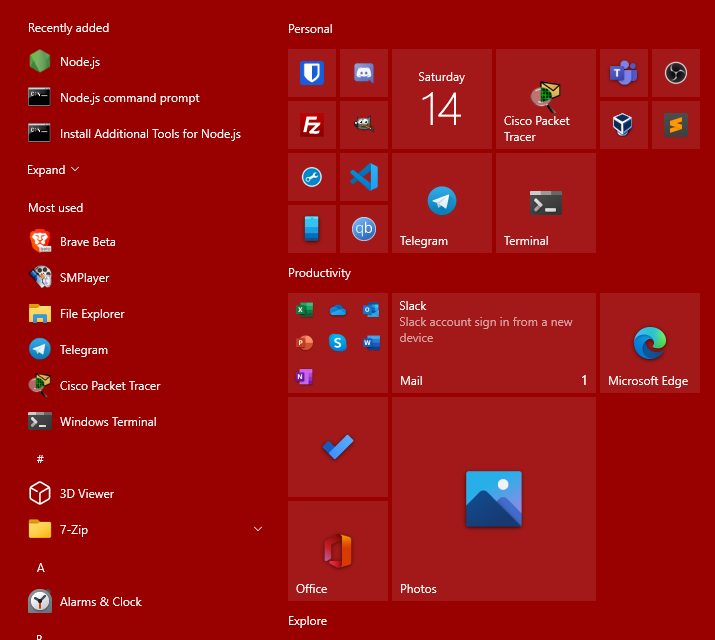Open the FileZilla tile
This screenshot has width=715, height=640.
click(312, 125)
